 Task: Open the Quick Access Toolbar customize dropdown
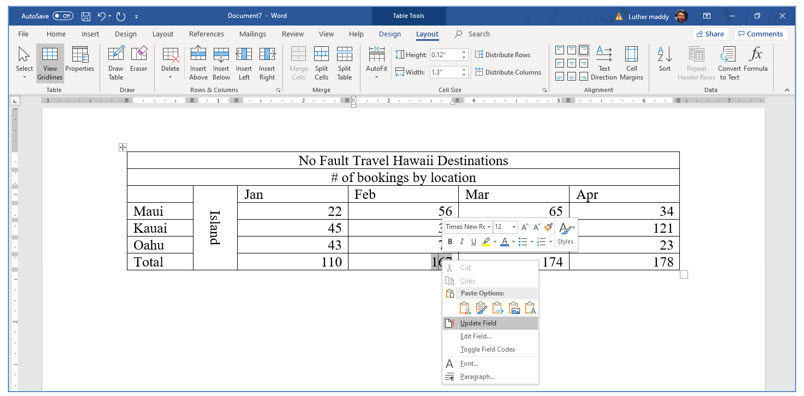click(x=136, y=16)
